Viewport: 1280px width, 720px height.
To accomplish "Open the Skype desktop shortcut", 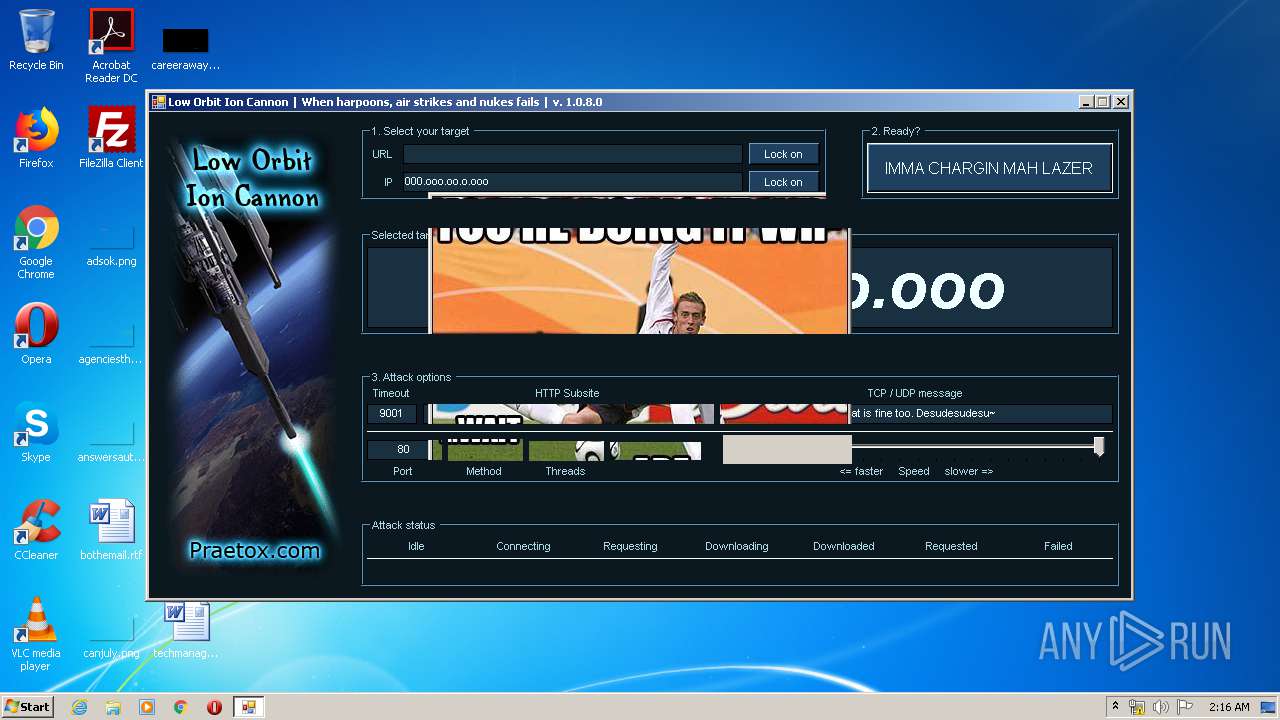I will (36, 432).
